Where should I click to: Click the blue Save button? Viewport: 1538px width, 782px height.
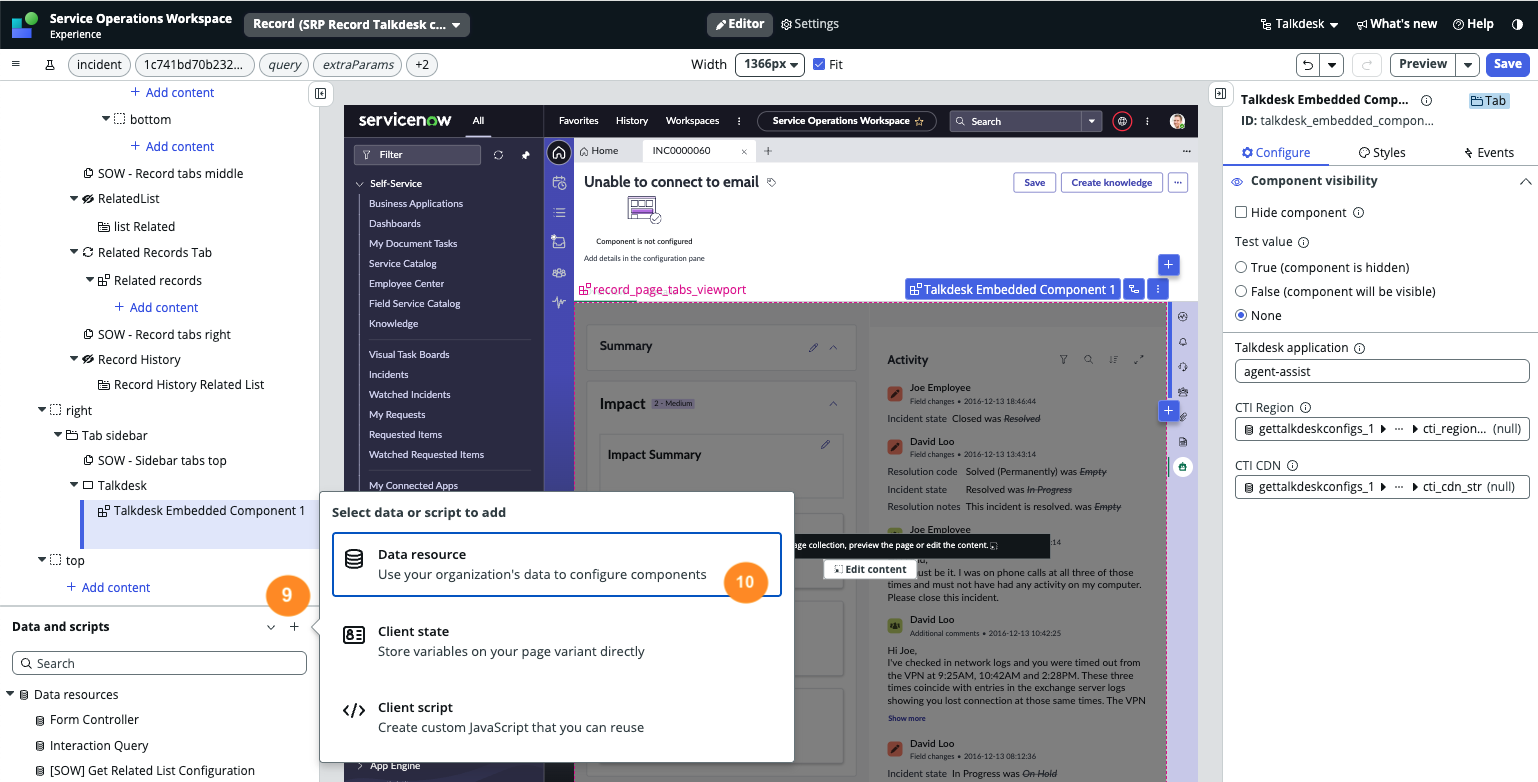pyautogui.click(x=1507, y=64)
